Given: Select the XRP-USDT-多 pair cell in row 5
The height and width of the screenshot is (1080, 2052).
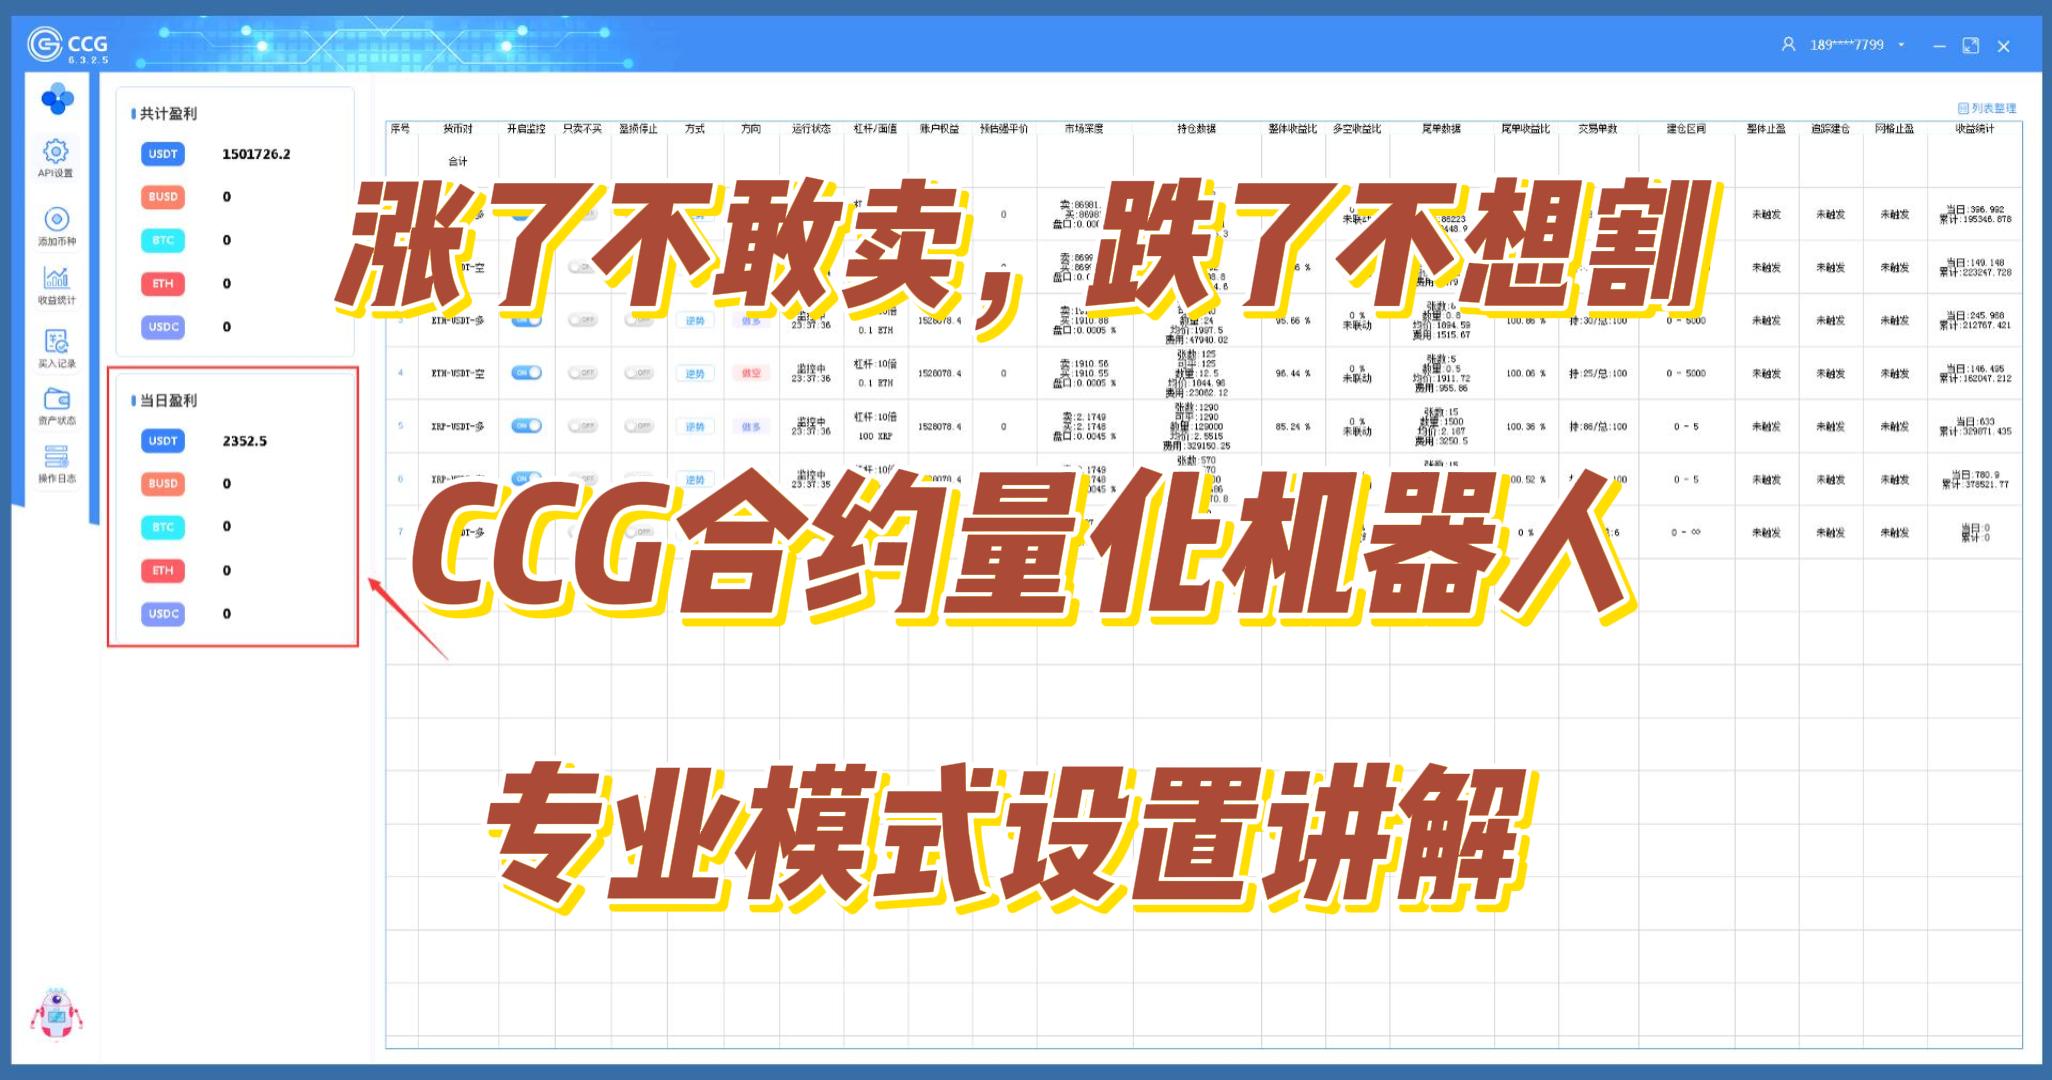Looking at the screenshot, I should click(x=458, y=427).
